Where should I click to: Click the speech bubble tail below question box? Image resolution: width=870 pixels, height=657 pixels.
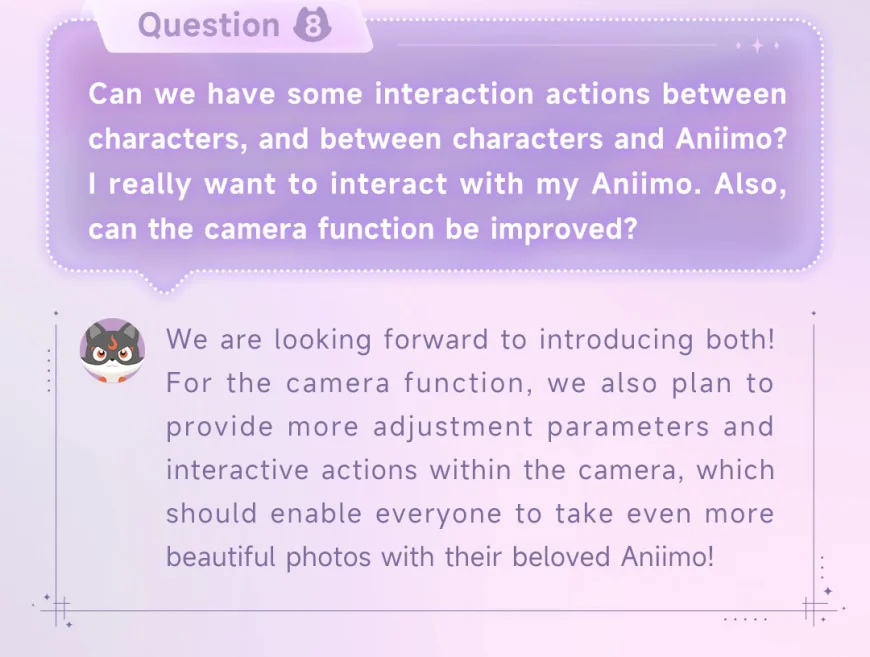point(165,282)
